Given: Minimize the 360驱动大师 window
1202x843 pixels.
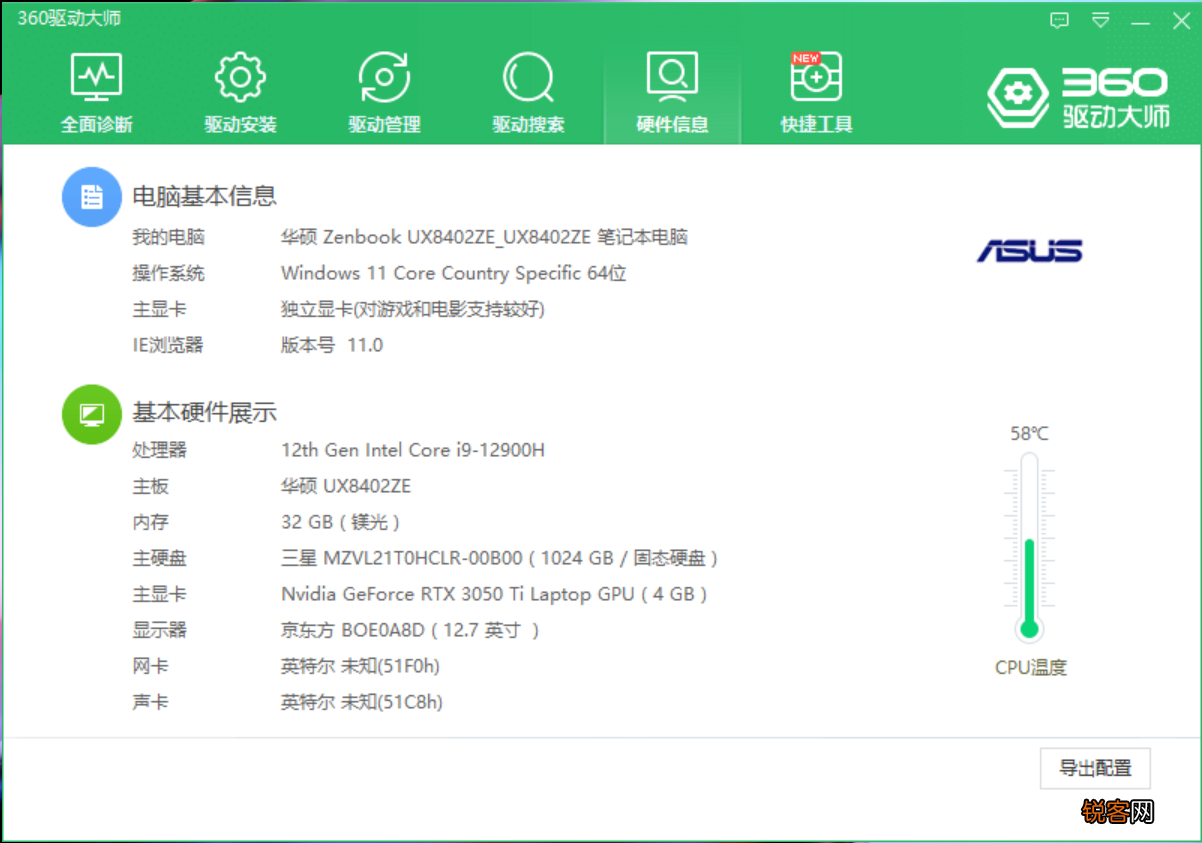Looking at the screenshot, I should tap(1141, 20).
